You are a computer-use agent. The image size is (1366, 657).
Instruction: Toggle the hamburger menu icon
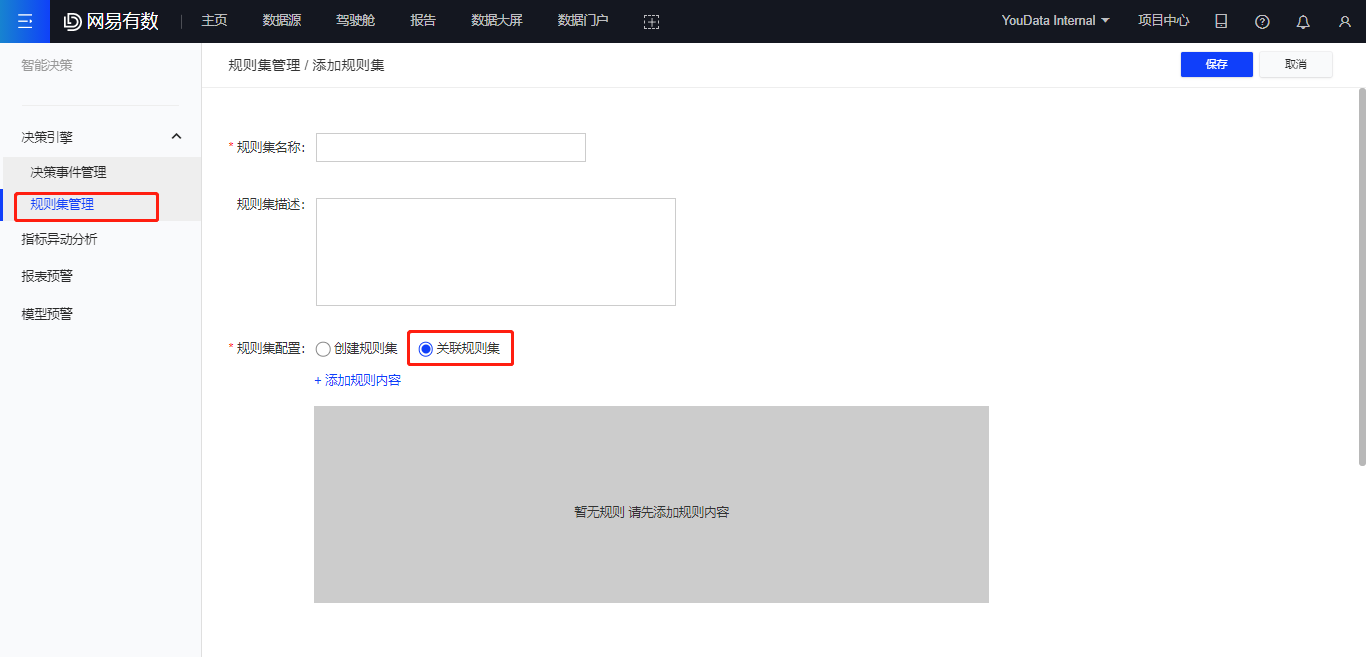click(25, 21)
